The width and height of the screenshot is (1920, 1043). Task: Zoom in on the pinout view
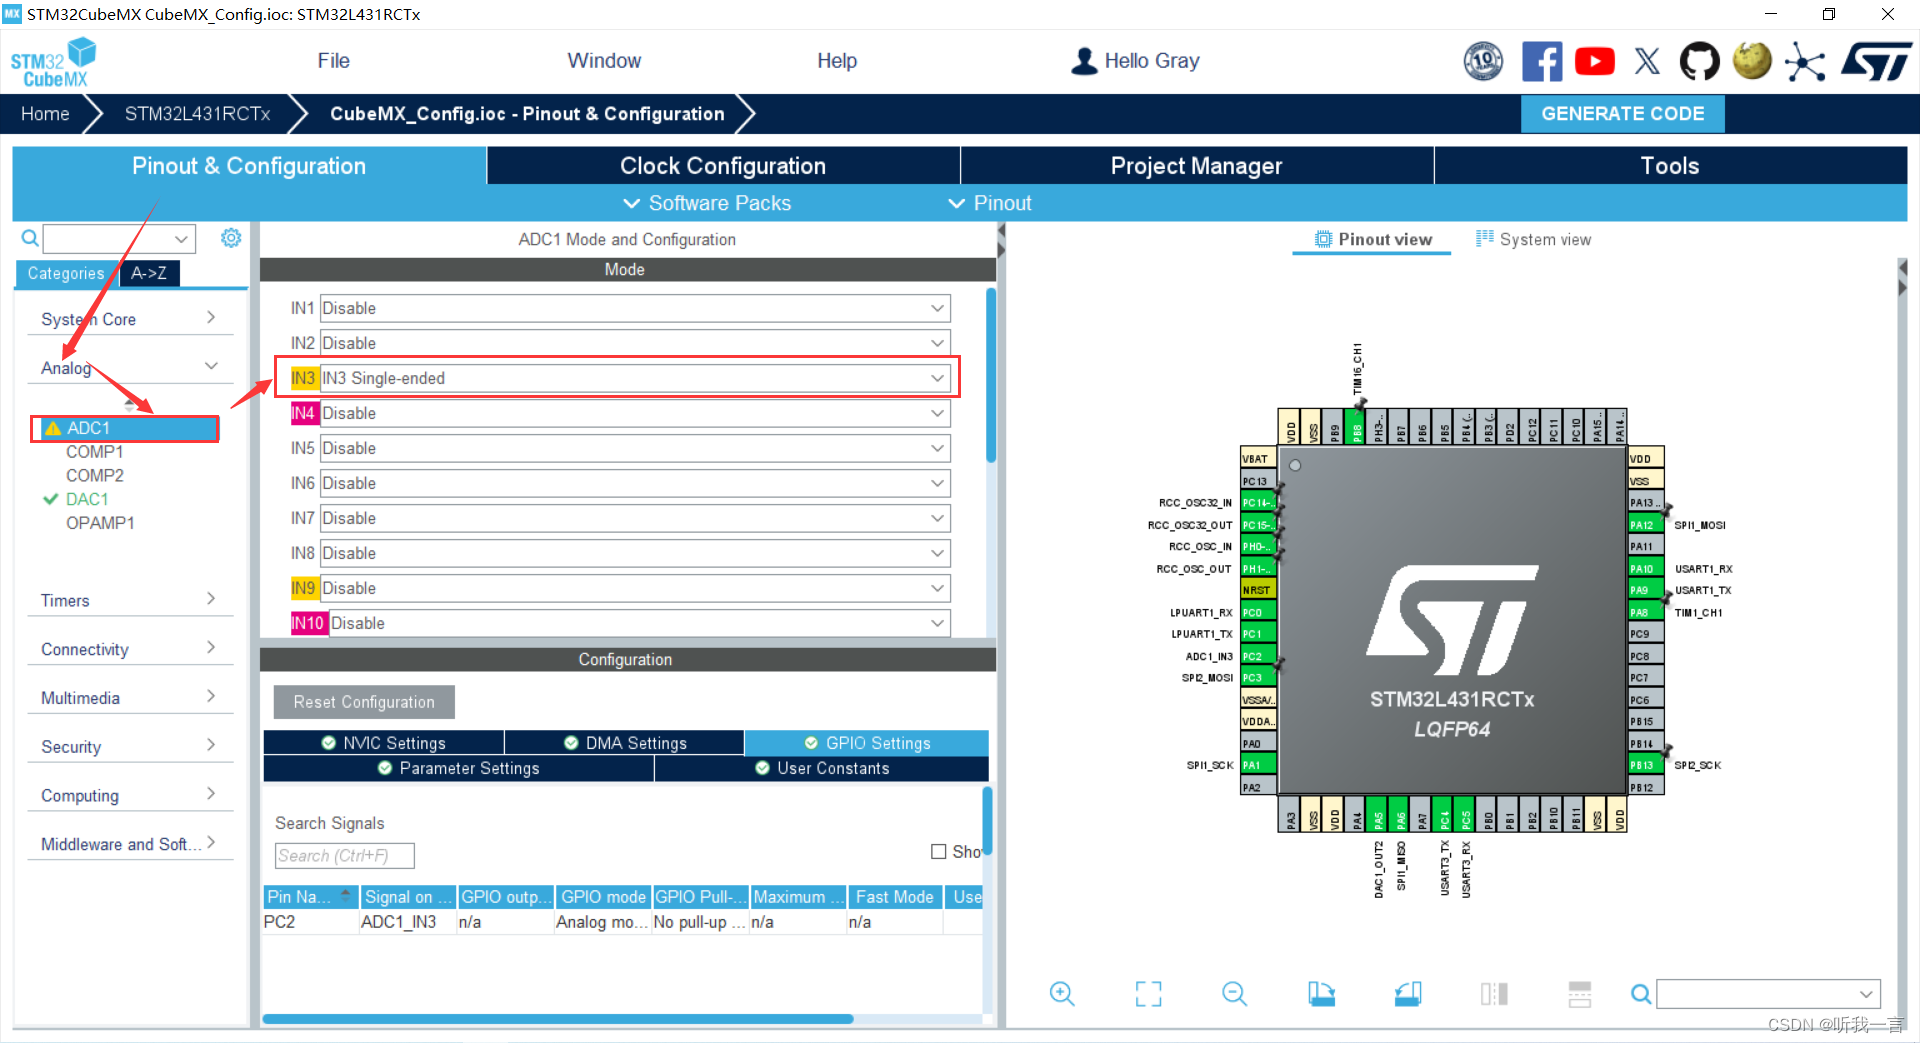pyautogui.click(x=1062, y=993)
